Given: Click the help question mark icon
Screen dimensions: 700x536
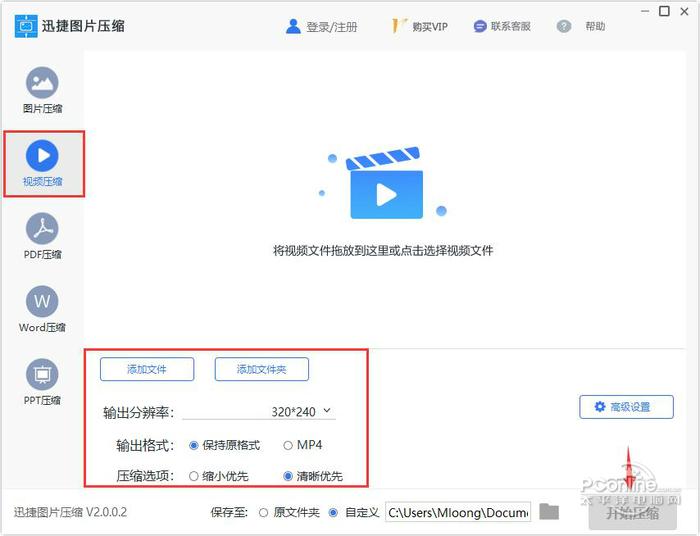Looking at the screenshot, I should [564, 26].
